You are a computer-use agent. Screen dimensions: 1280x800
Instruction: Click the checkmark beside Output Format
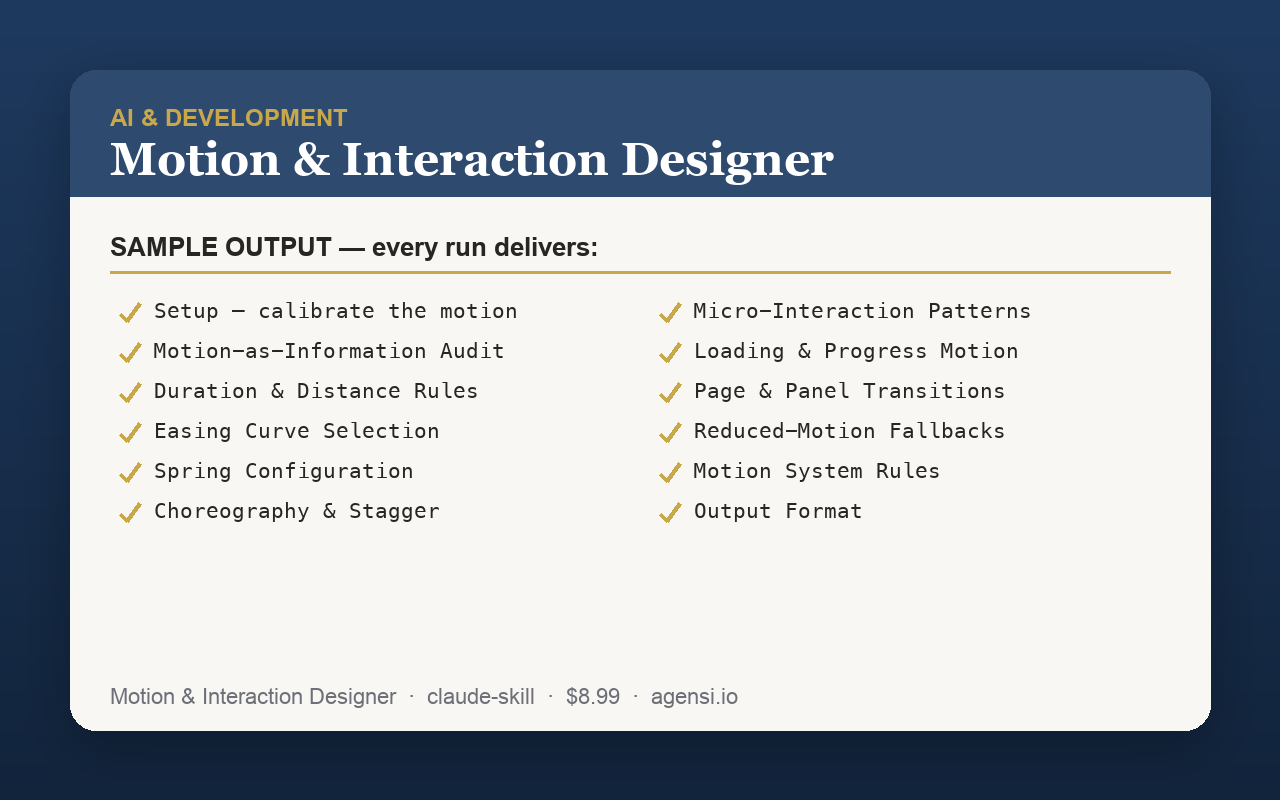(x=670, y=513)
